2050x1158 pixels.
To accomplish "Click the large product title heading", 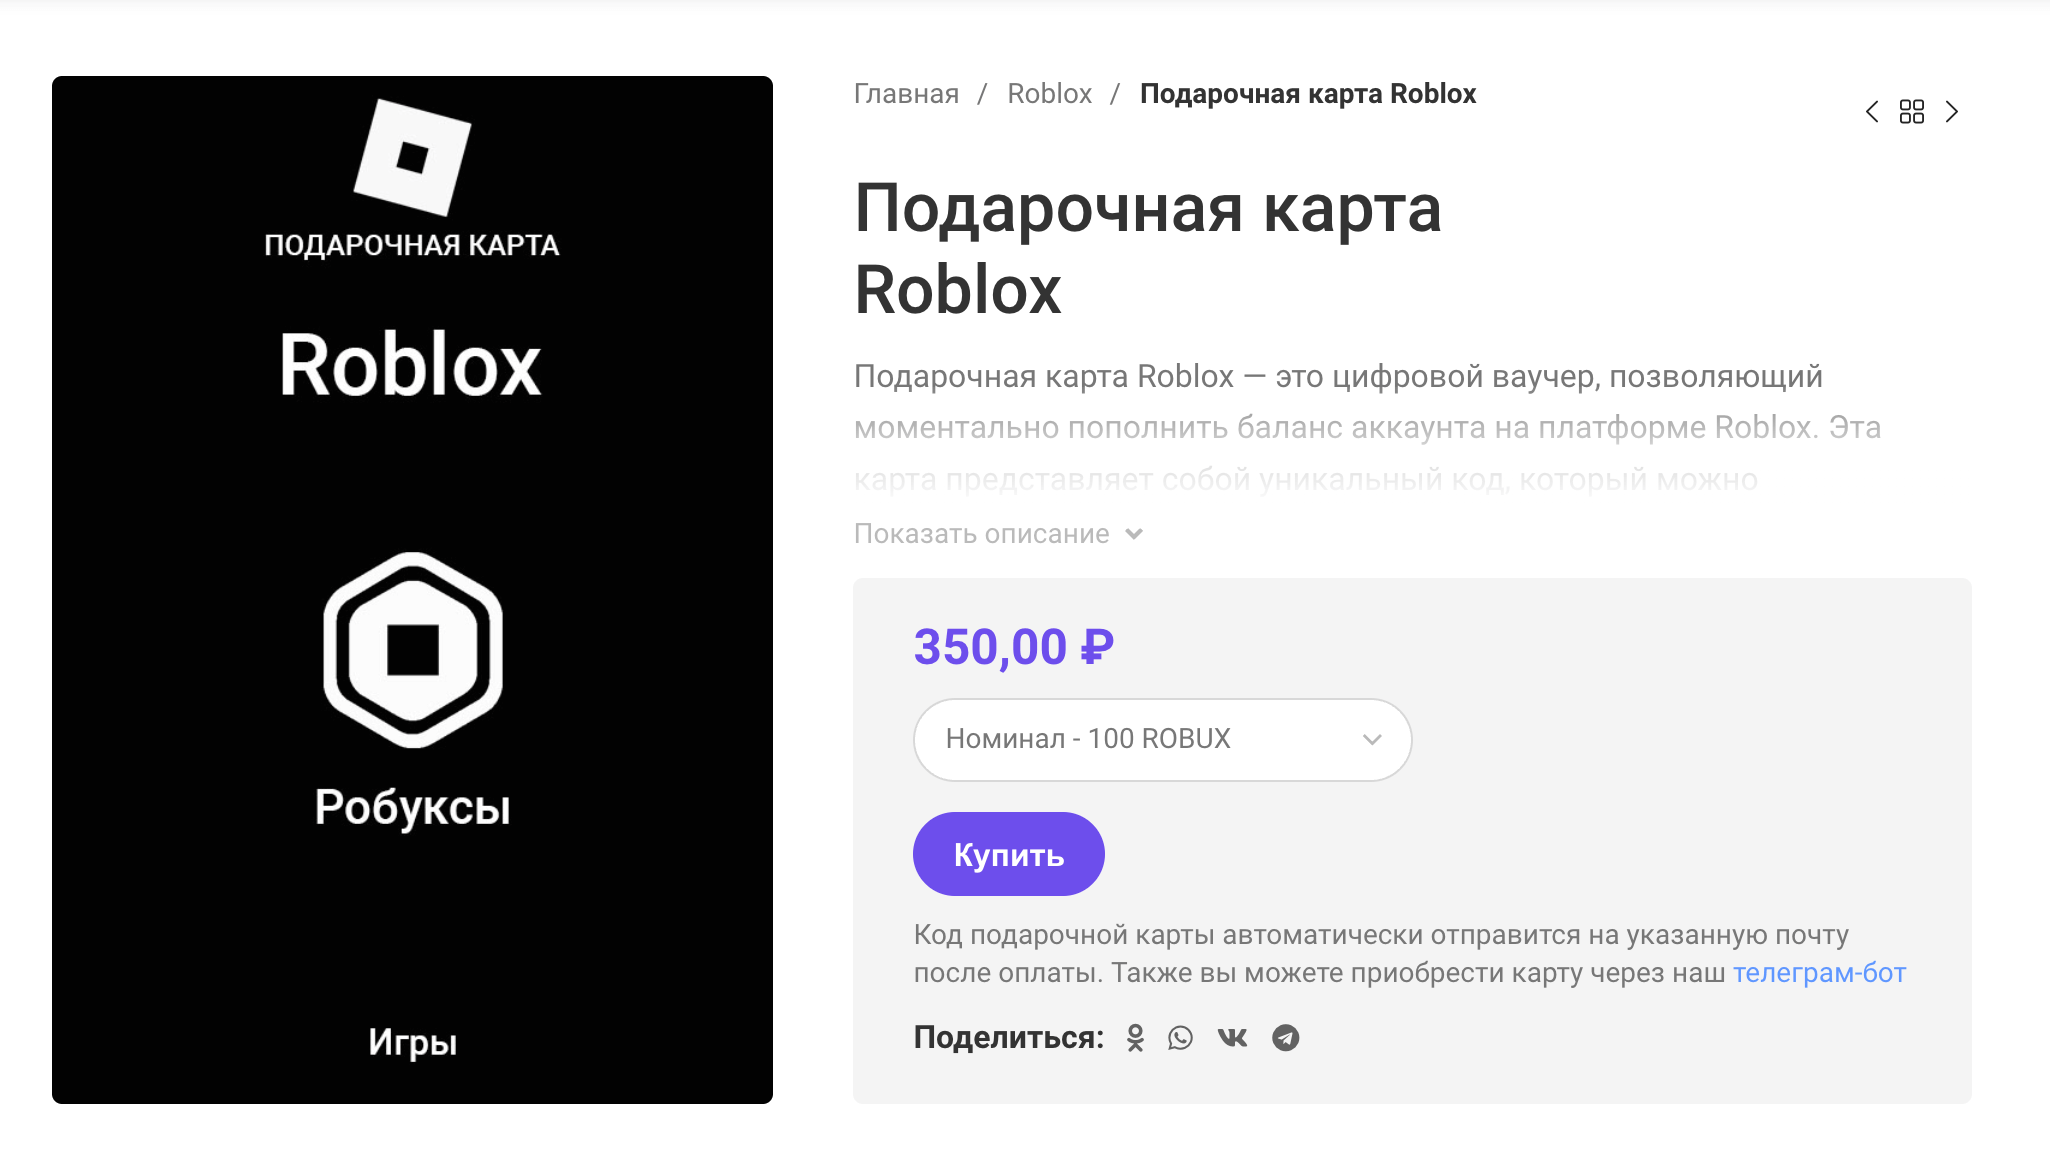I will click(1147, 249).
